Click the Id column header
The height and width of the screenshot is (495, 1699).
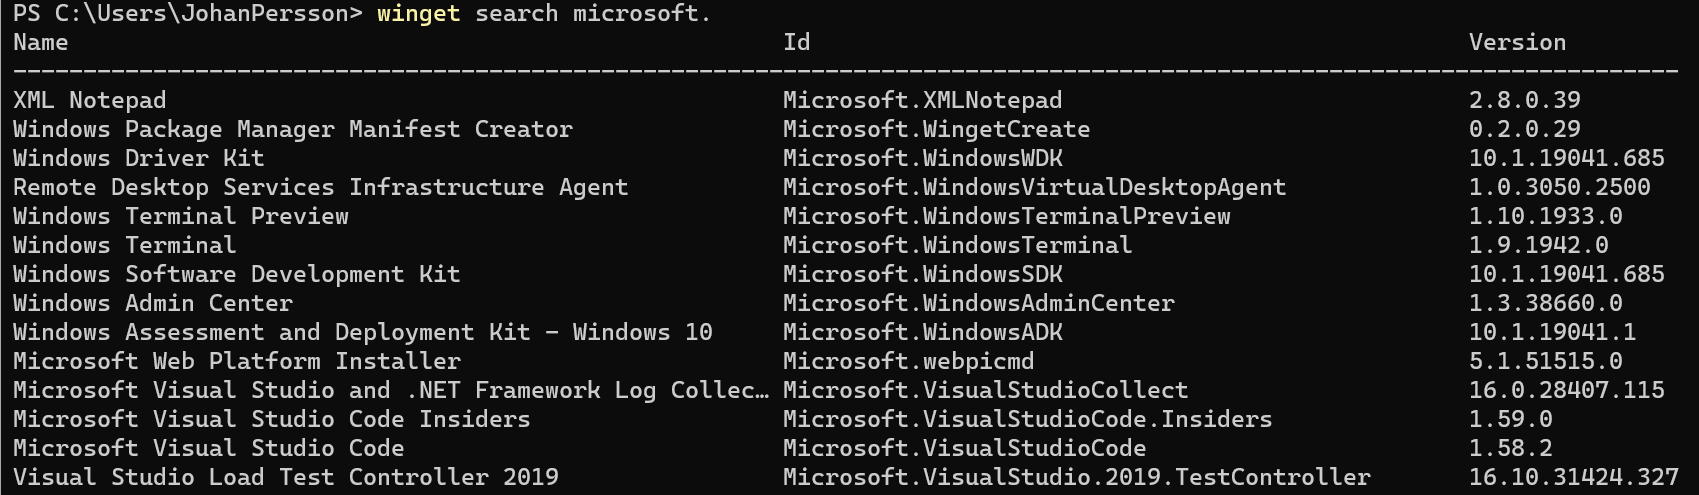(797, 43)
